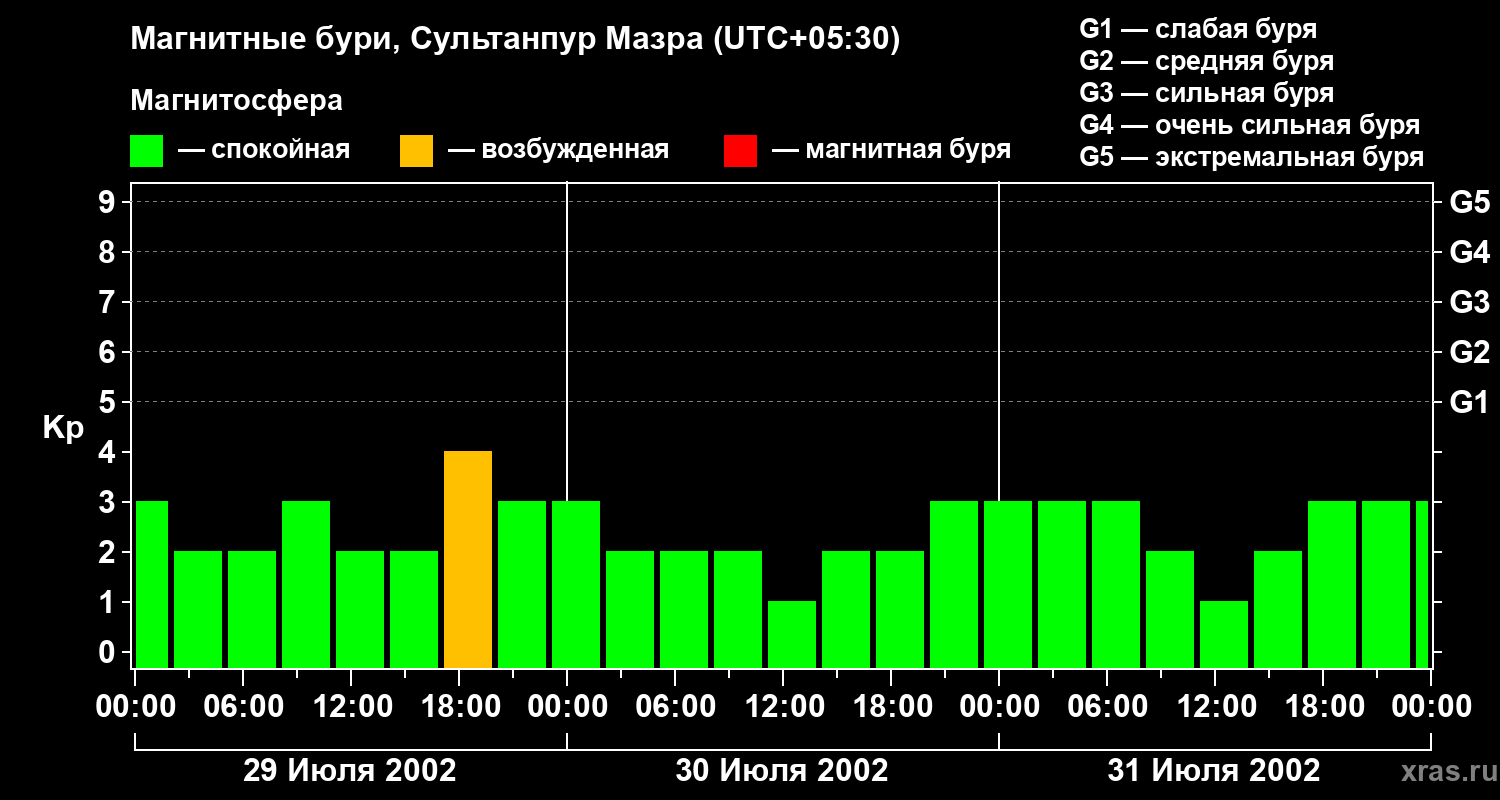Screen dimensions: 1500x800
Task: Click the '30 Июля 2002' date label
Action: click(782, 771)
